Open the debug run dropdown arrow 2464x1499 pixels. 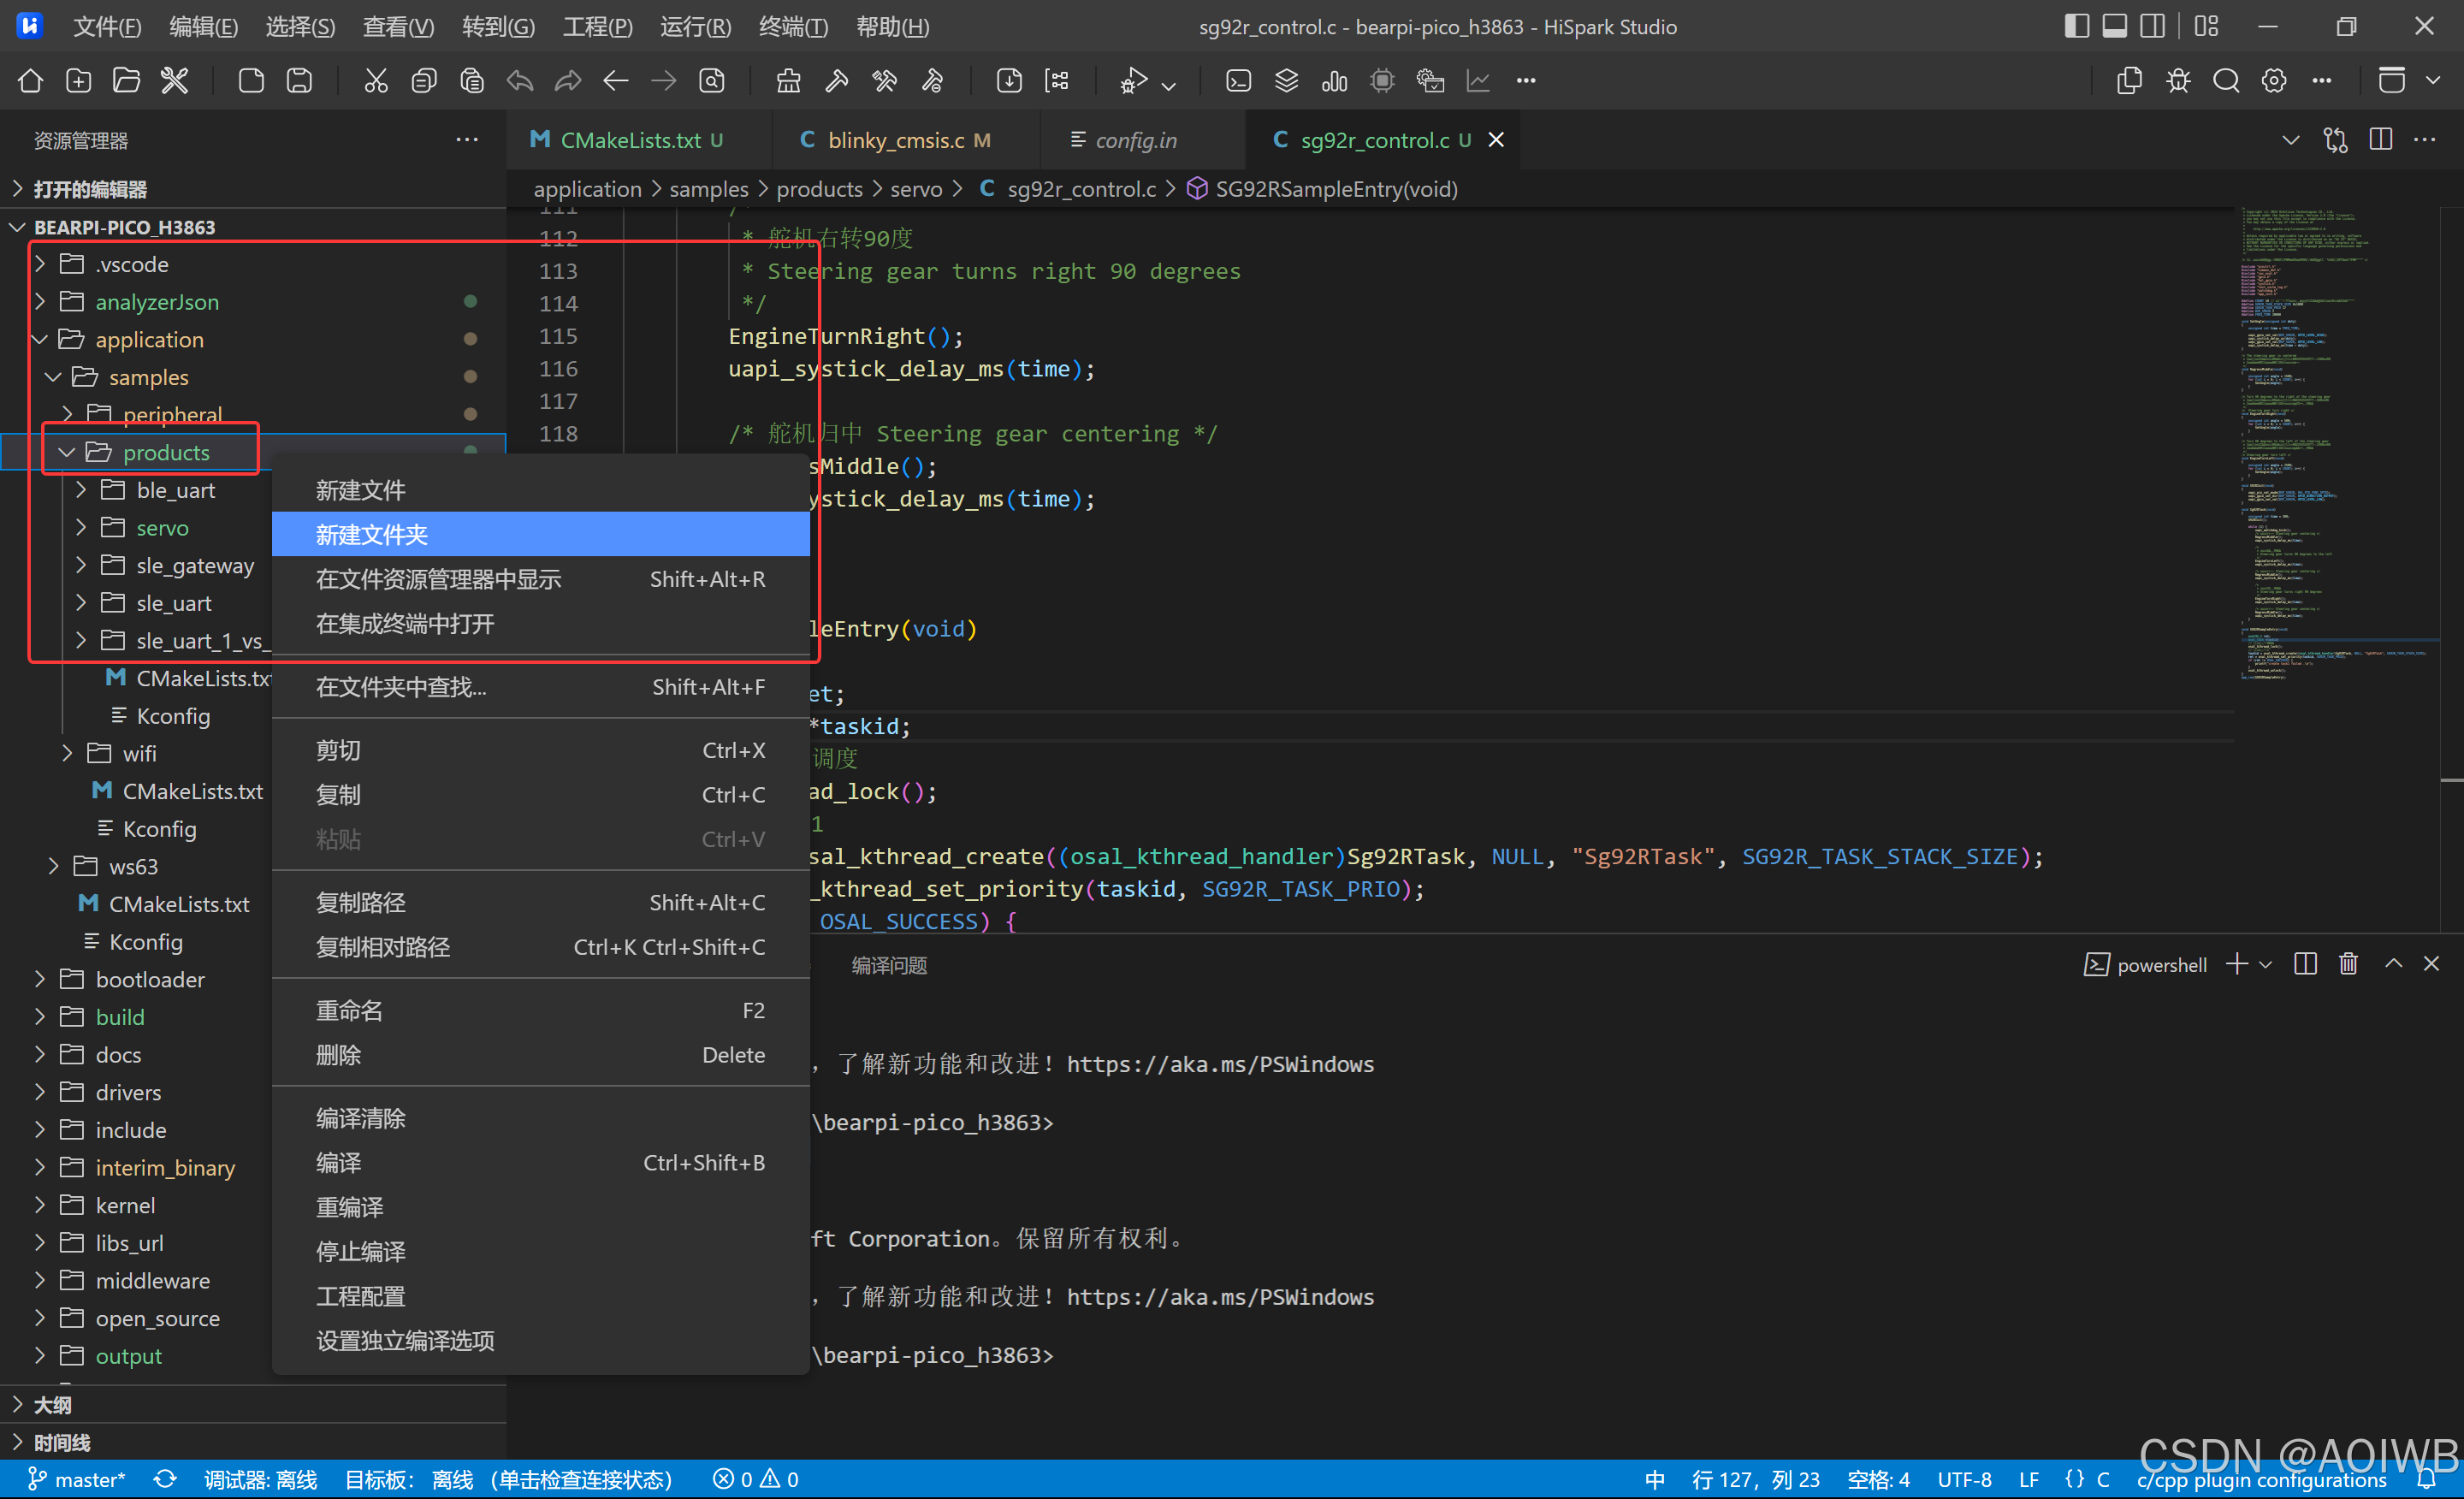(1169, 86)
